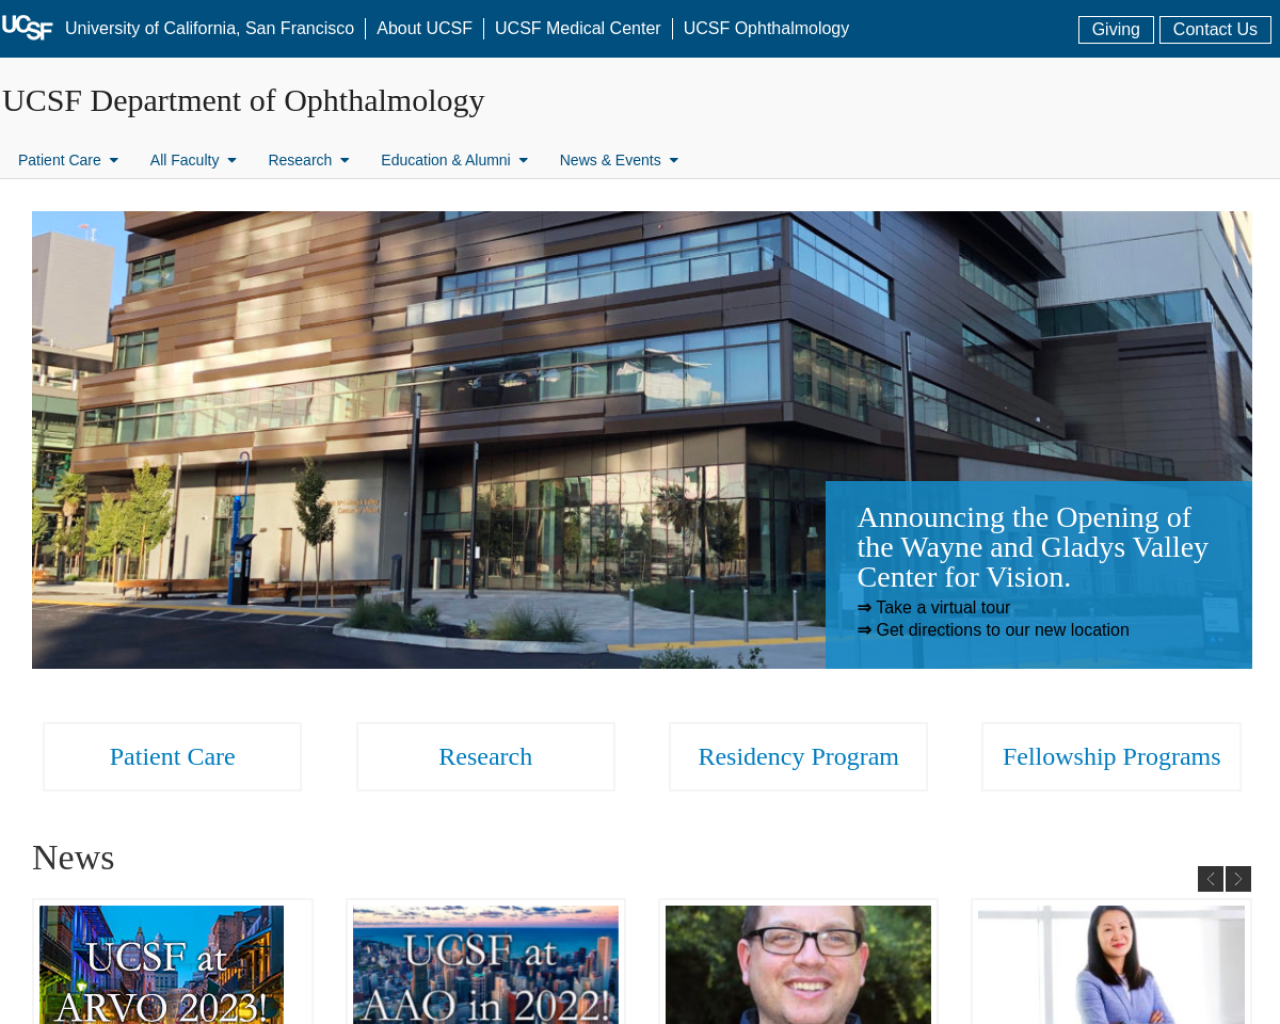
Task: Advance to next news slide arrow
Action: [1238, 879]
